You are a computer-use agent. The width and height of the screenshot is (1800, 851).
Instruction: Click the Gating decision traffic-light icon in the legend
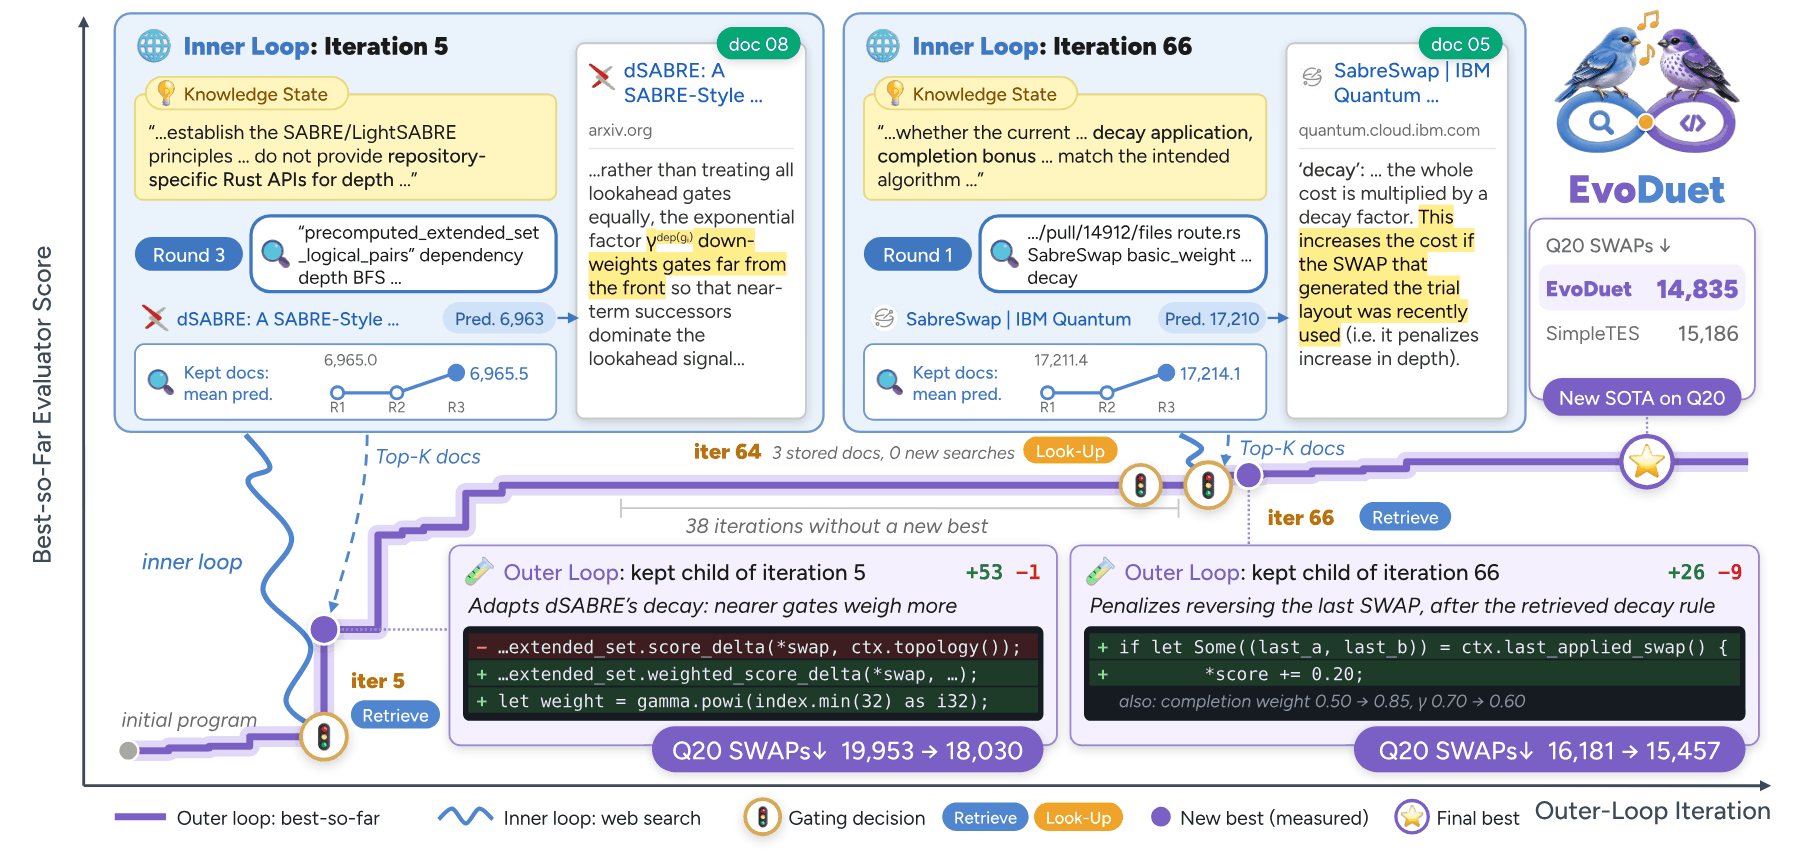point(762,817)
